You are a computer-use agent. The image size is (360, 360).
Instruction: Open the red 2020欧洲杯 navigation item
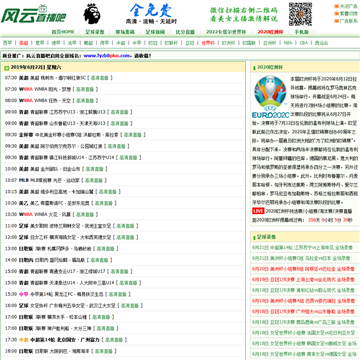click(x=270, y=32)
